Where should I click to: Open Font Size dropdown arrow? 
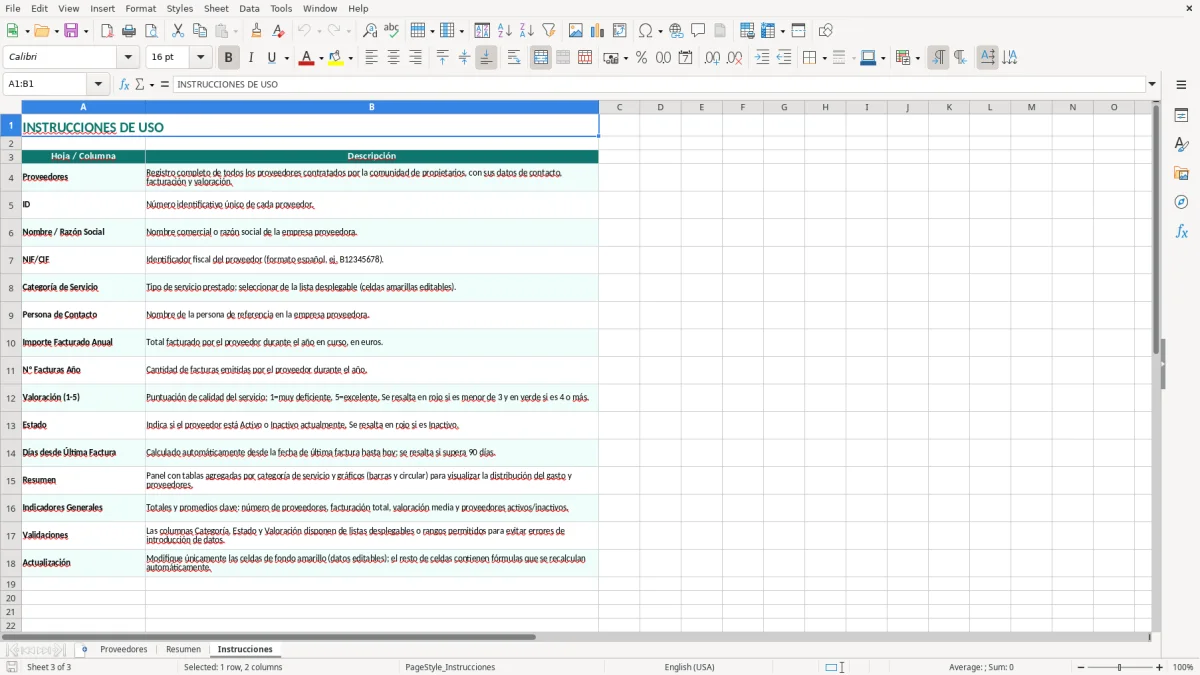click(201, 58)
